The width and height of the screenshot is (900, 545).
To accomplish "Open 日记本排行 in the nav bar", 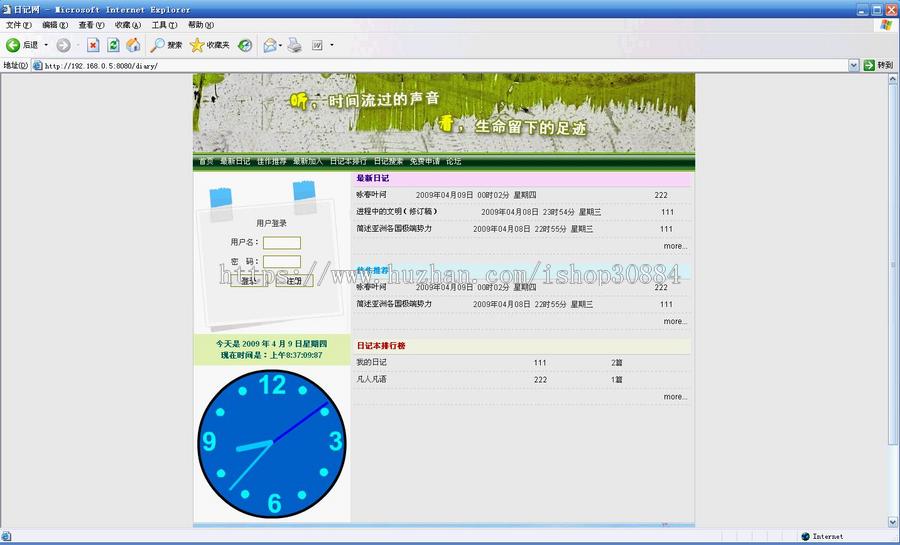I will [x=348, y=161].
